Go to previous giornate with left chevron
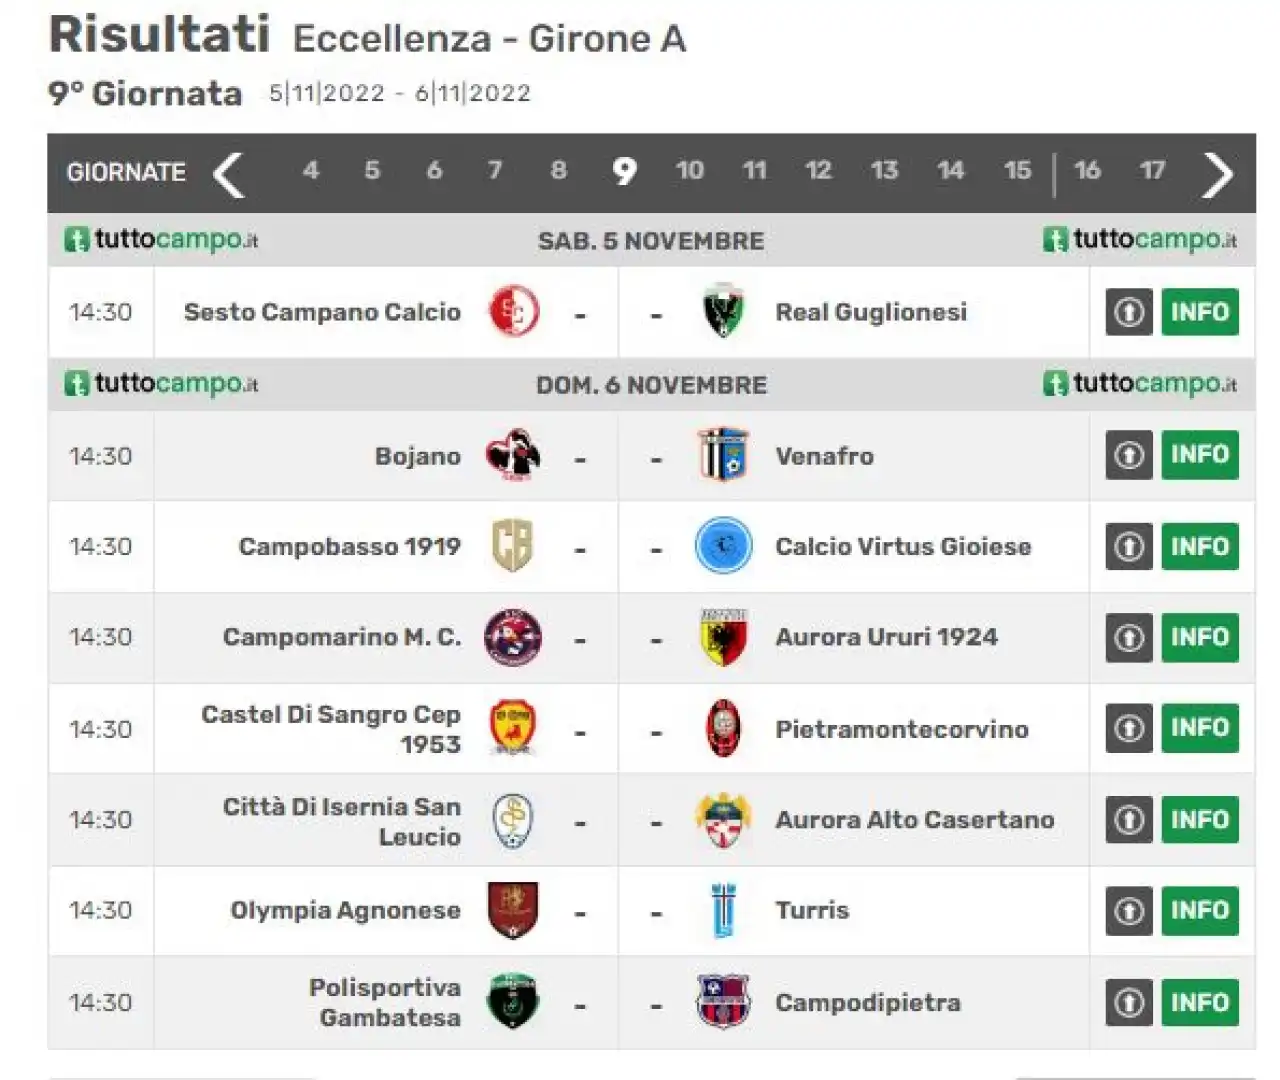The image size is (1280, 1080). pos(229,174)
